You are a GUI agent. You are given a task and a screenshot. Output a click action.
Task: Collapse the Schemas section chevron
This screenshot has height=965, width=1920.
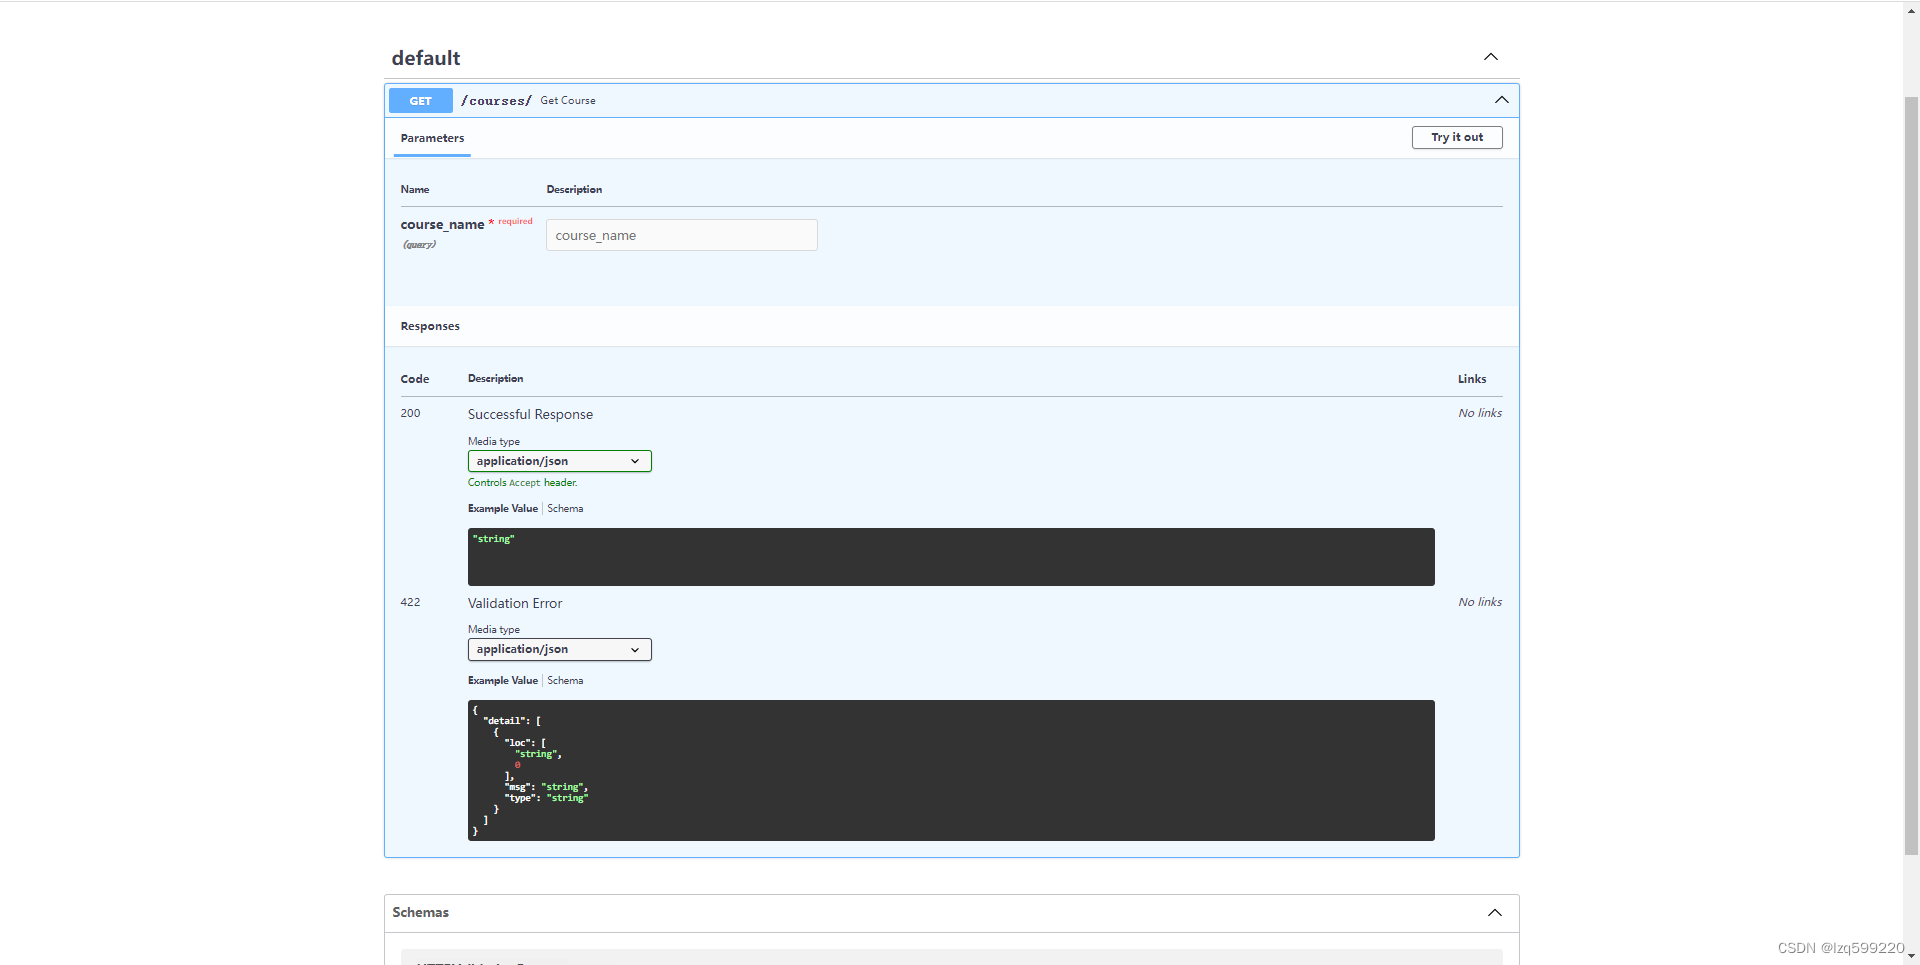pyautogui.click(x=1494, y=912)
